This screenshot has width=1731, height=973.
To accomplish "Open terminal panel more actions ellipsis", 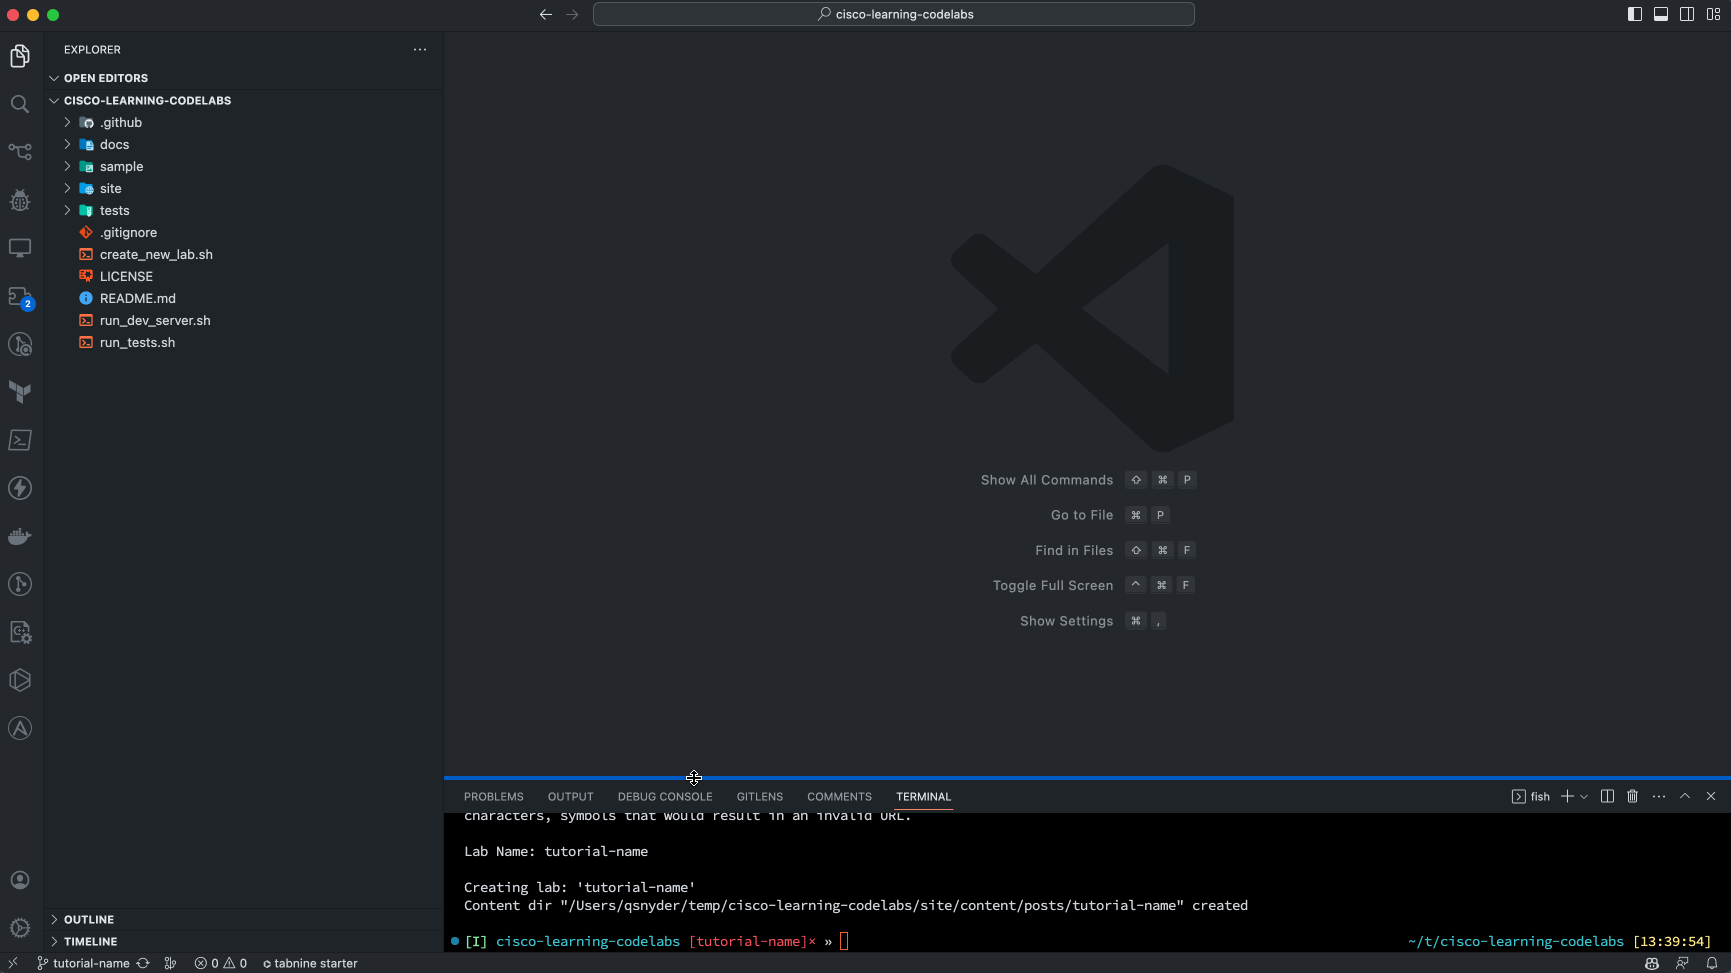I will point(1659,796).
